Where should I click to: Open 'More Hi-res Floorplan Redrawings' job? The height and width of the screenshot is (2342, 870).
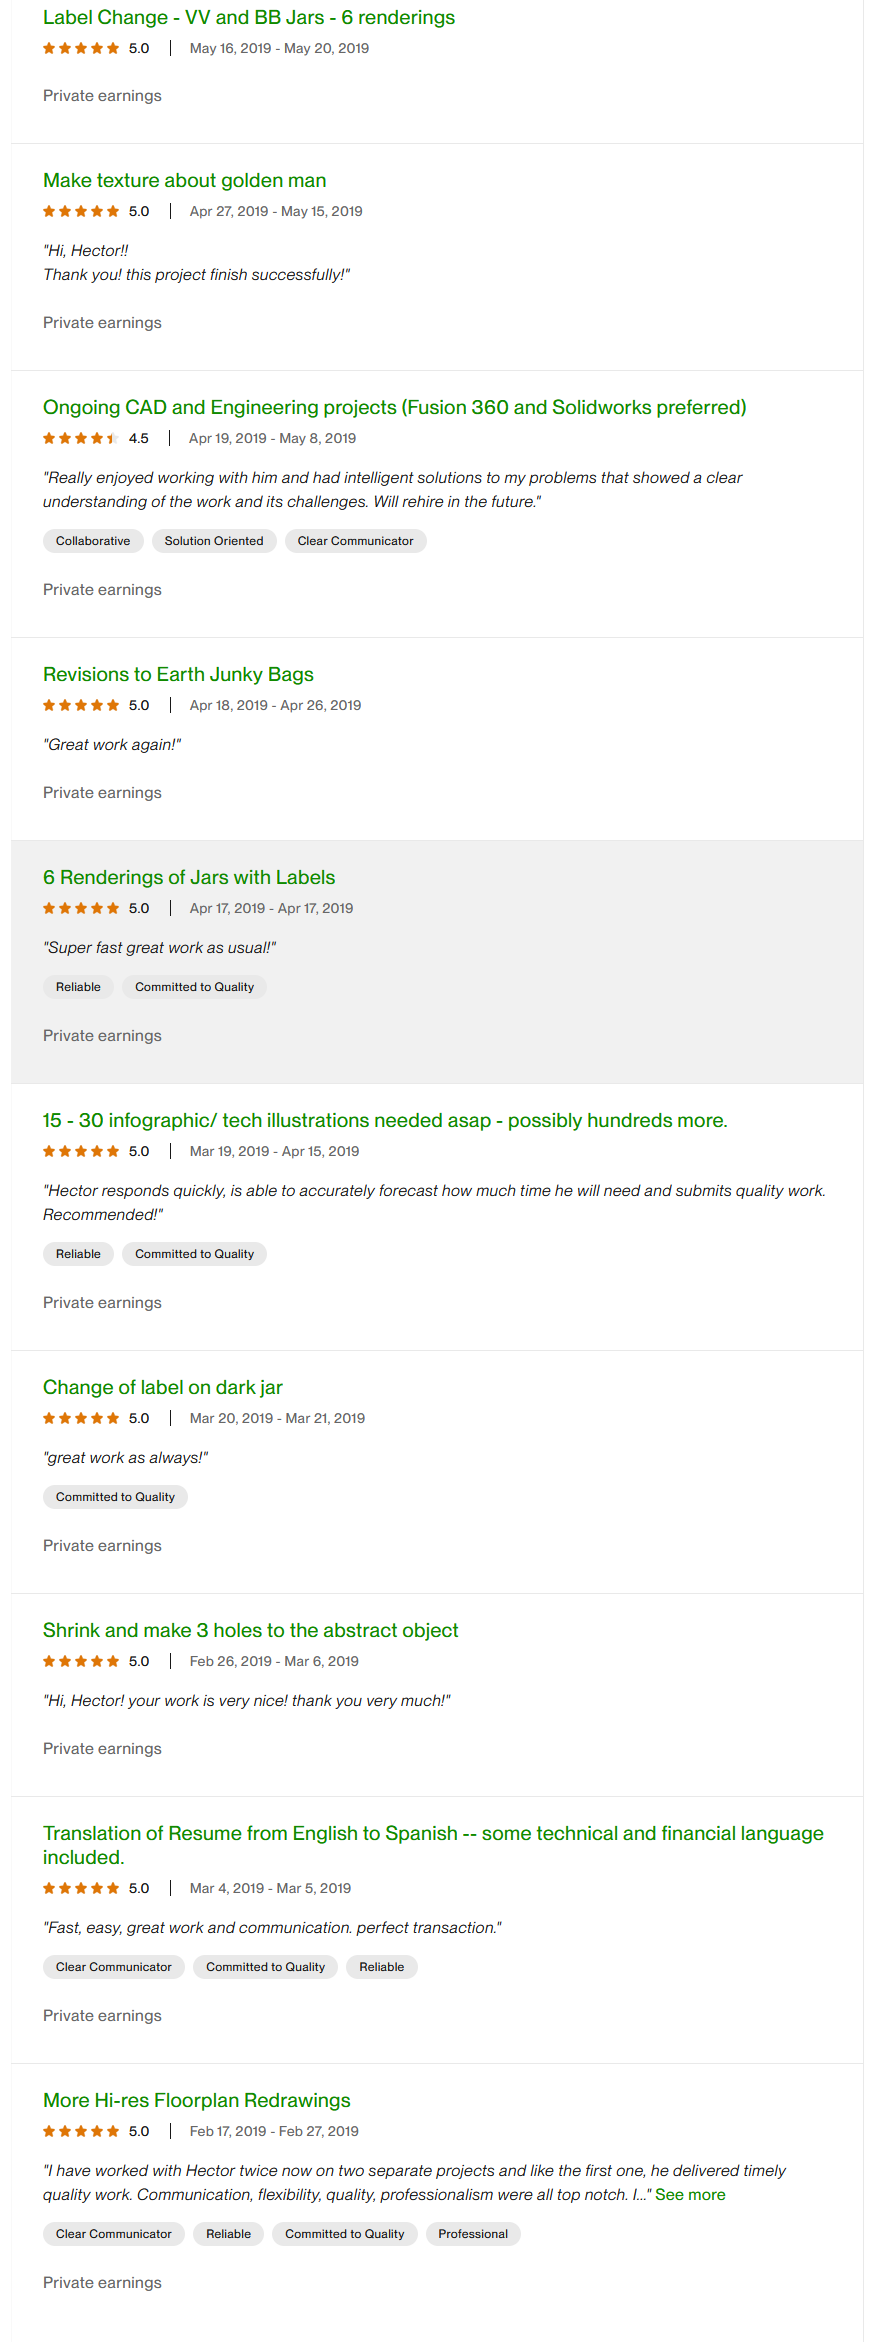(196, 2101)
